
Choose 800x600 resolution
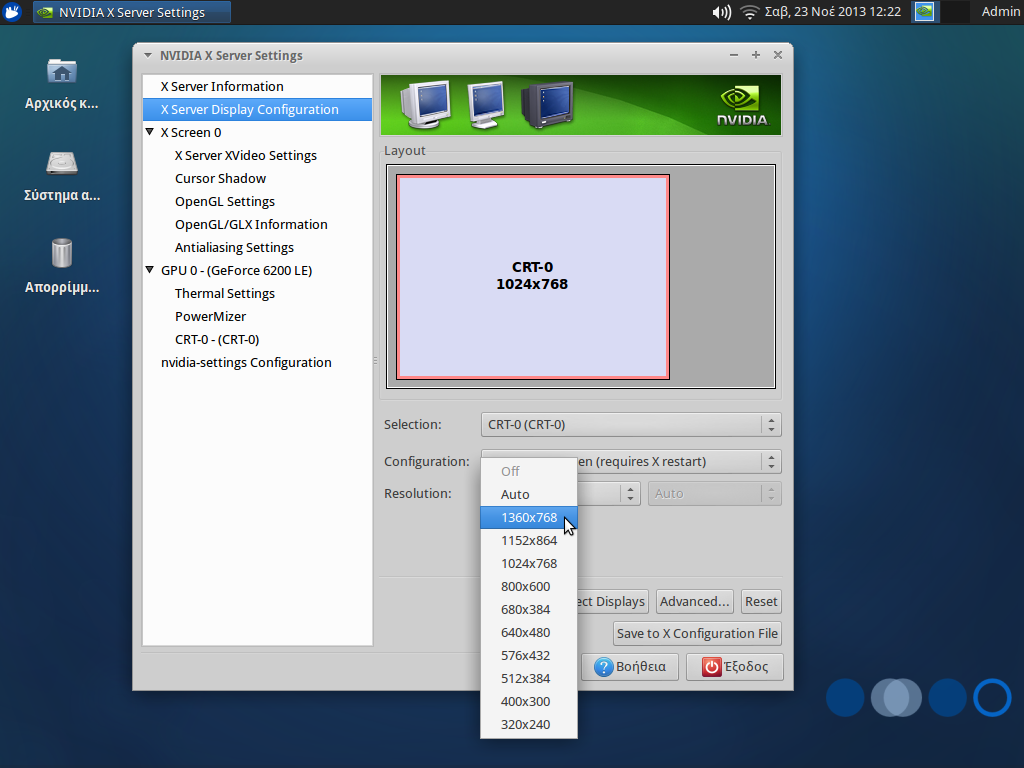529,586
